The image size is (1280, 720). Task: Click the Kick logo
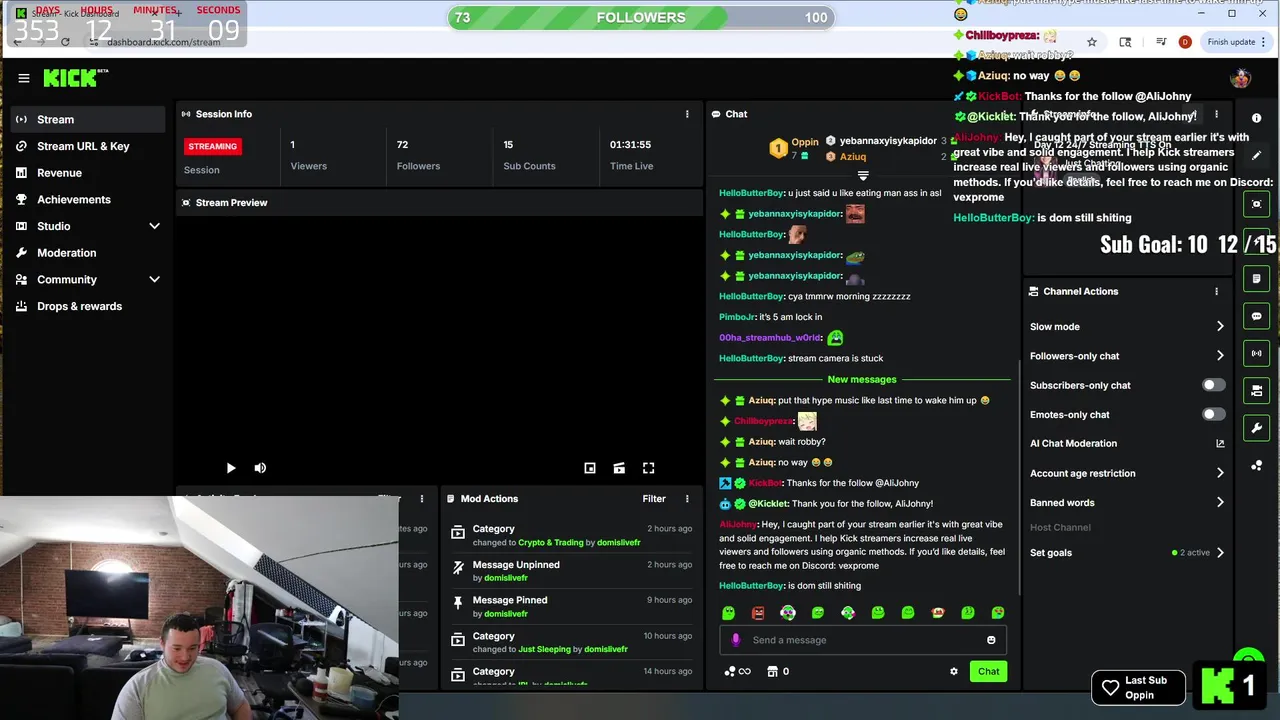pos(74,78)
